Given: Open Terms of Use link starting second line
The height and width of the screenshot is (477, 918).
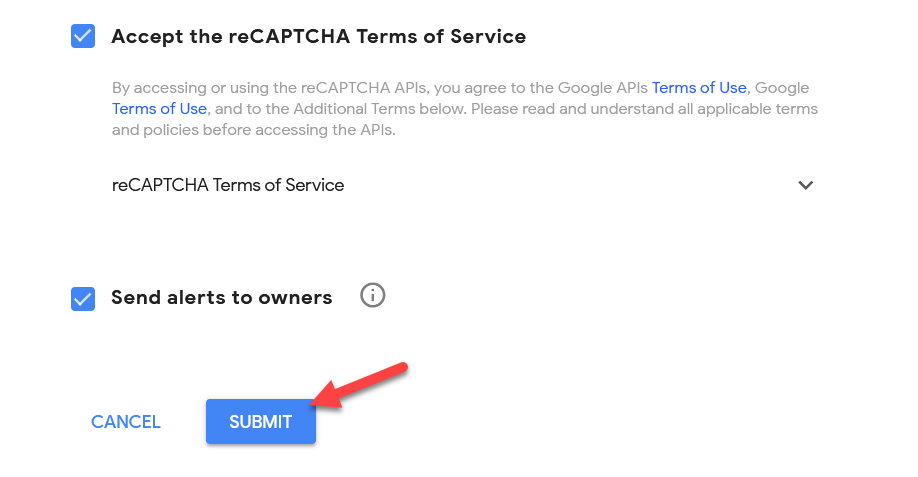Looking at the screenshot, I should (x=159, y=109).
